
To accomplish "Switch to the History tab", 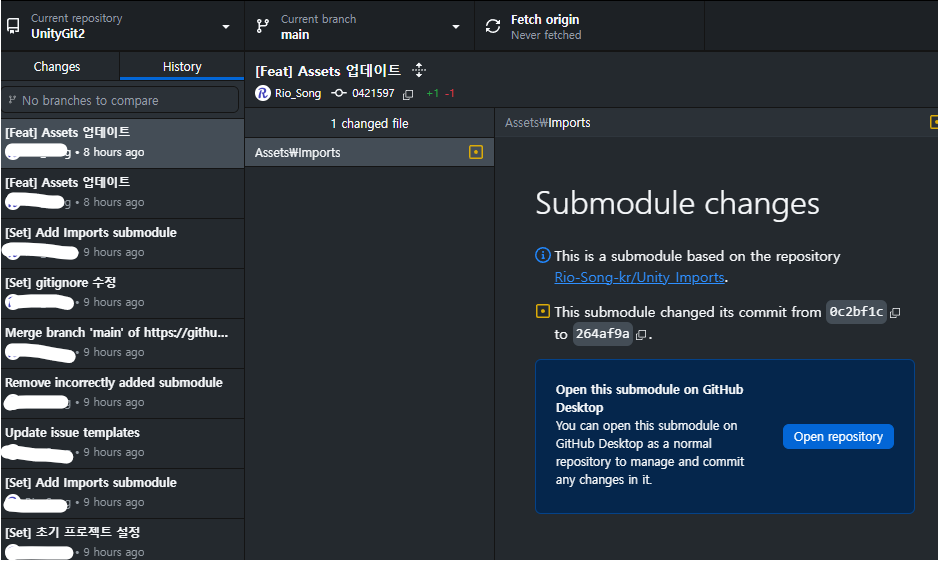I will tap(182, 66).
